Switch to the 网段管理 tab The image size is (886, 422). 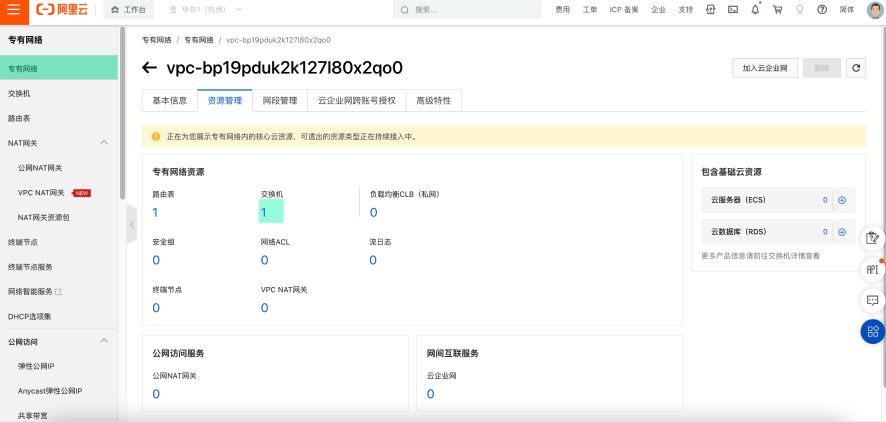click(x=280, y=100)
